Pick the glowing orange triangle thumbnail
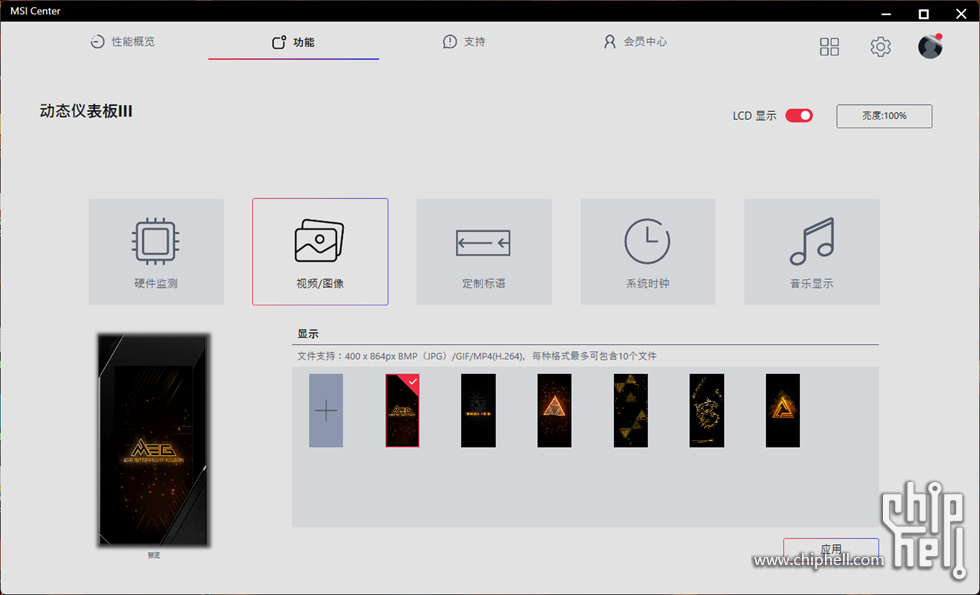 point(554,410)
